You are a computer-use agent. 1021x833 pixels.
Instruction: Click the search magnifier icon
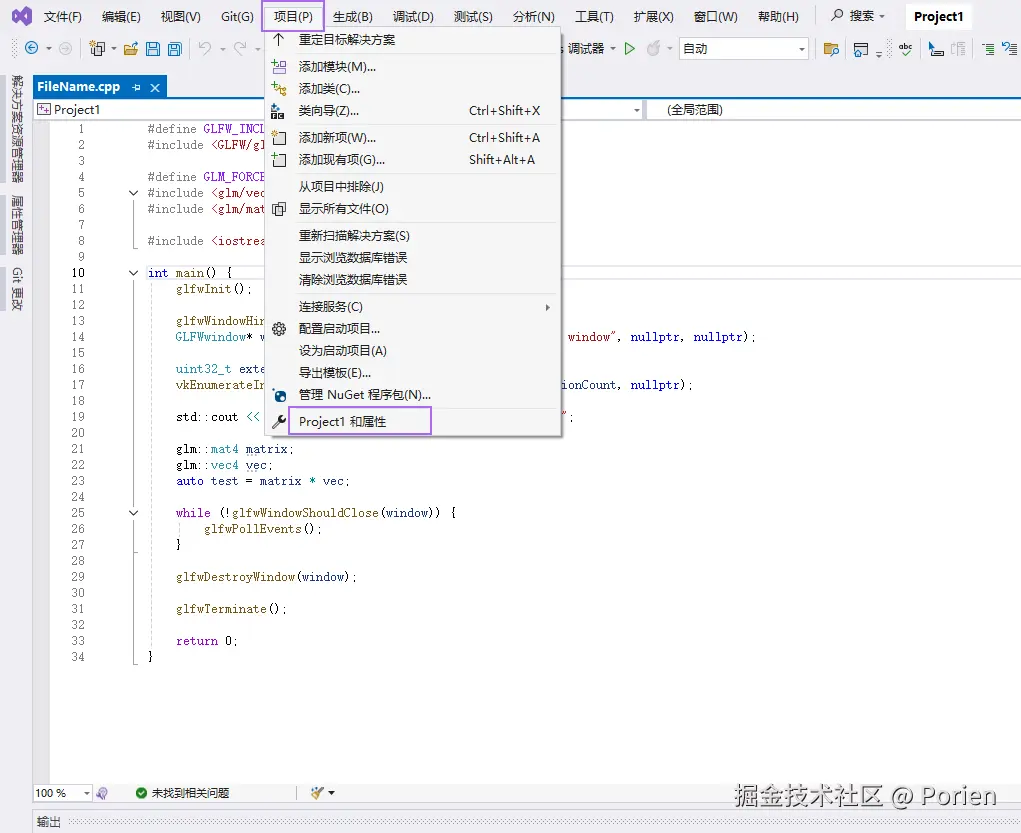(837, 15)
